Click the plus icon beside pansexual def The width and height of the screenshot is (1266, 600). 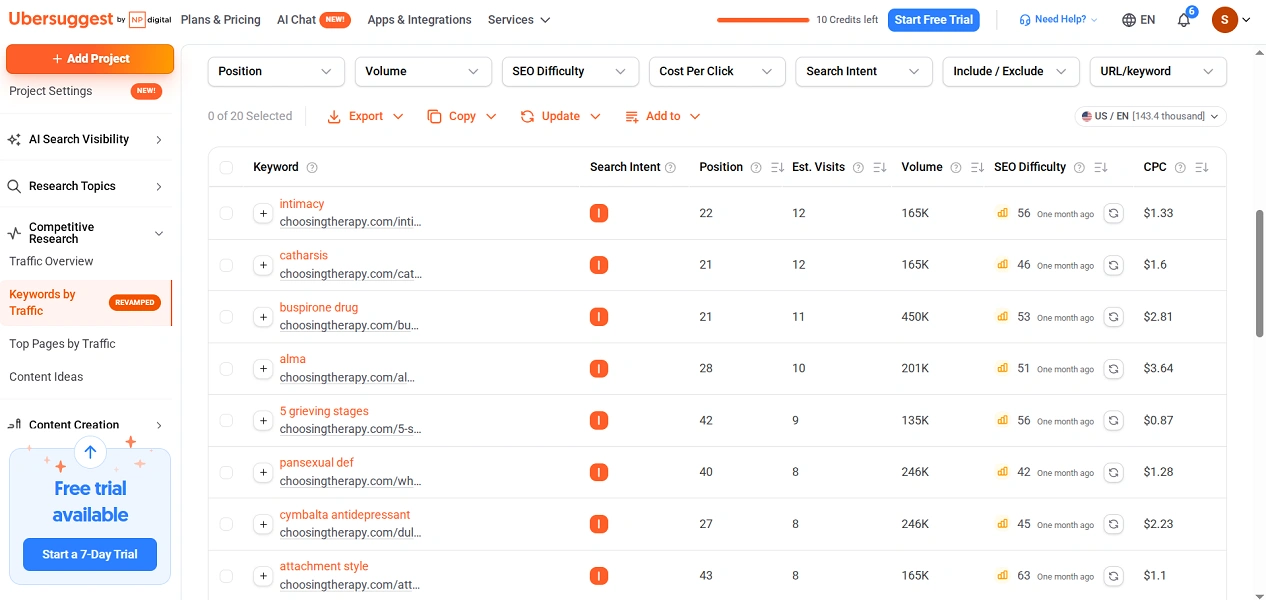(x=263, y=472)
